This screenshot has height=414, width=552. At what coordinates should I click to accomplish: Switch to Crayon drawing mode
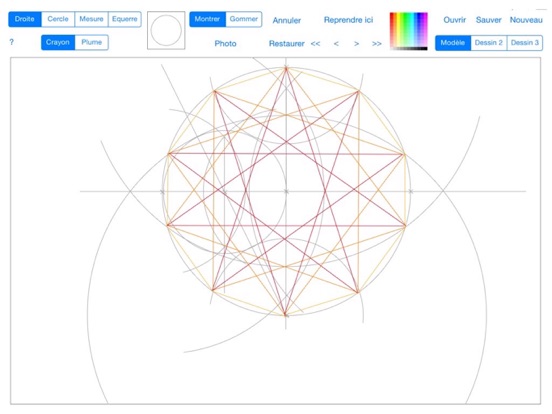pyautogui.click(x=58, y=42)
